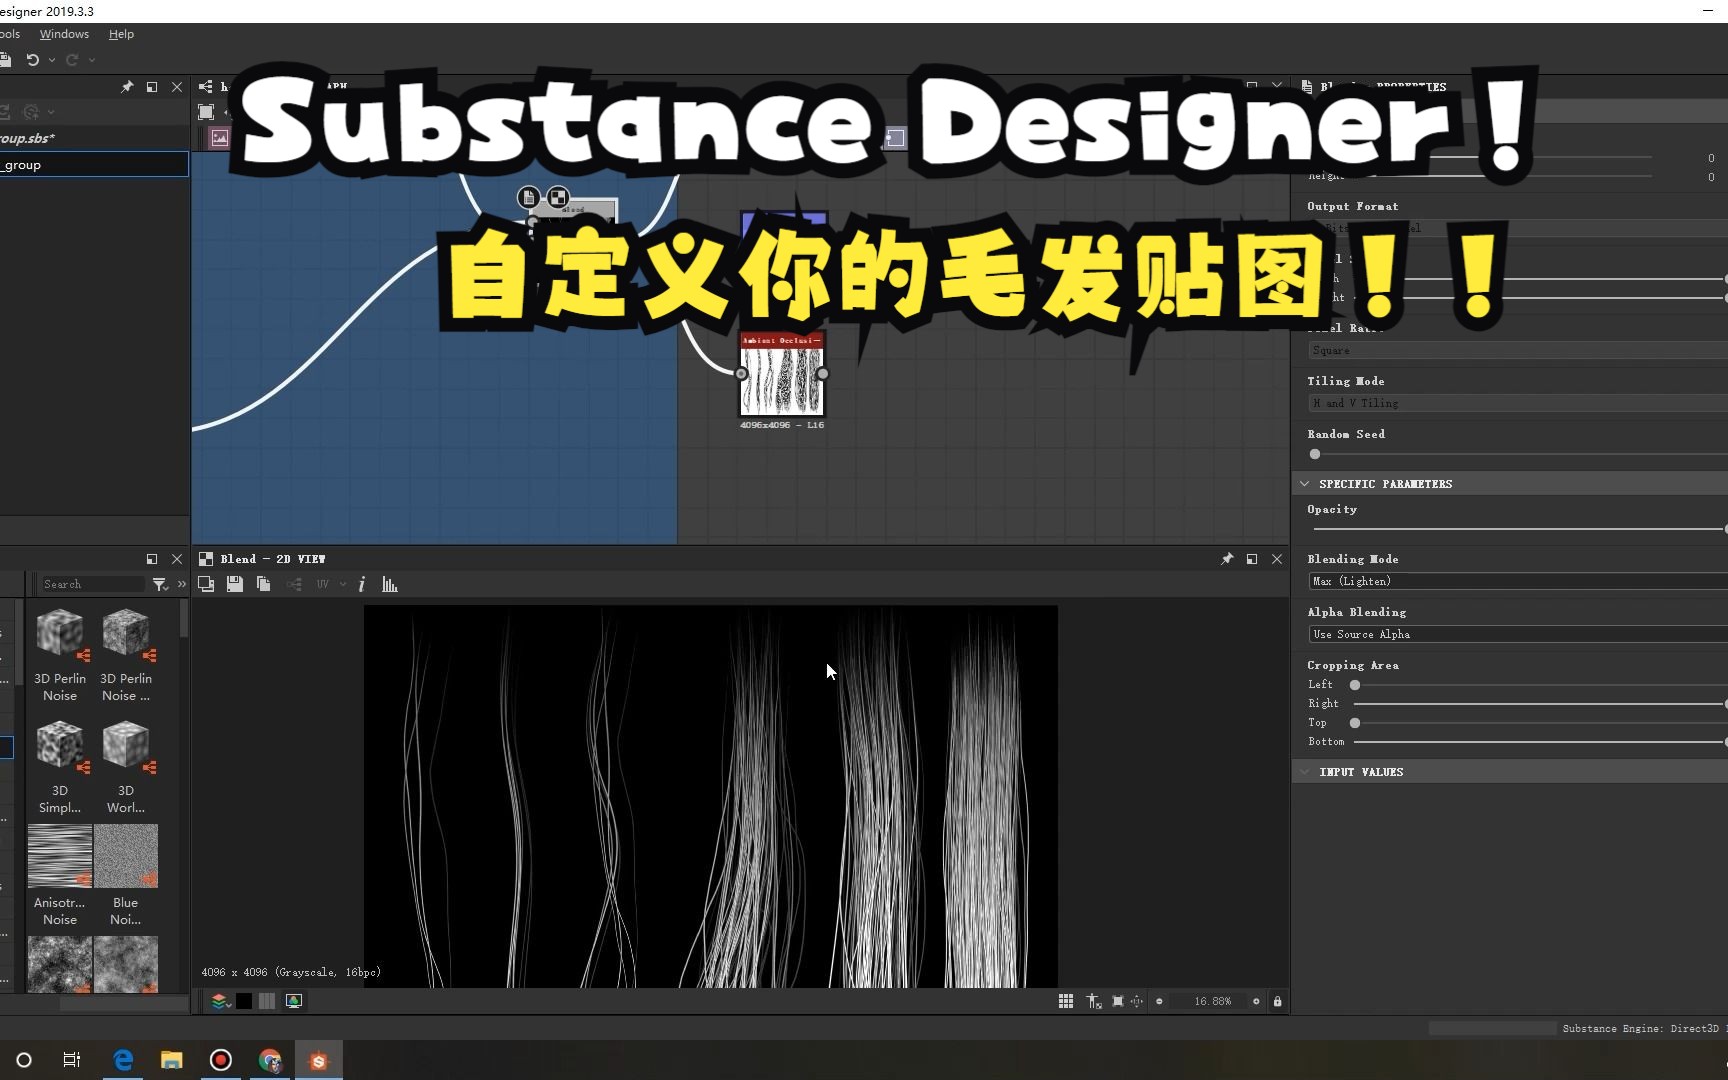The width and height of the screenshot is (1728, 1080).
Task: Open the Alpha Blending Use Source Alpha dropdown
Action: 1518,634
